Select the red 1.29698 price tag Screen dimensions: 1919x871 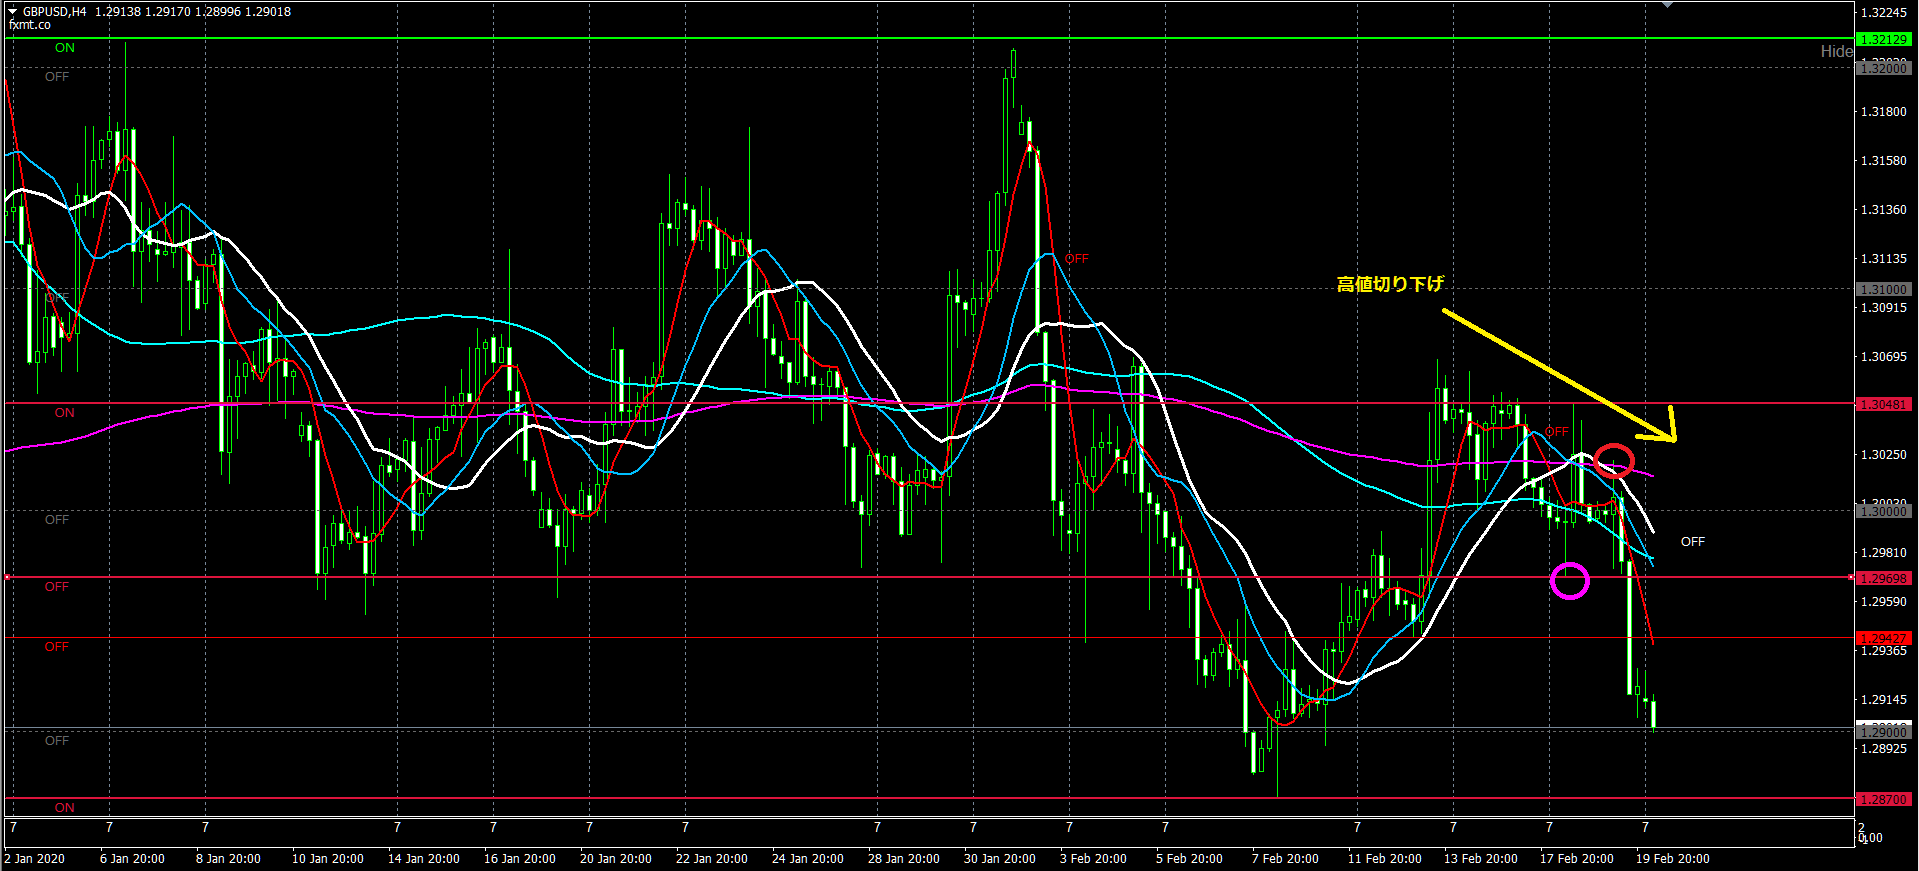point(1884,579)
